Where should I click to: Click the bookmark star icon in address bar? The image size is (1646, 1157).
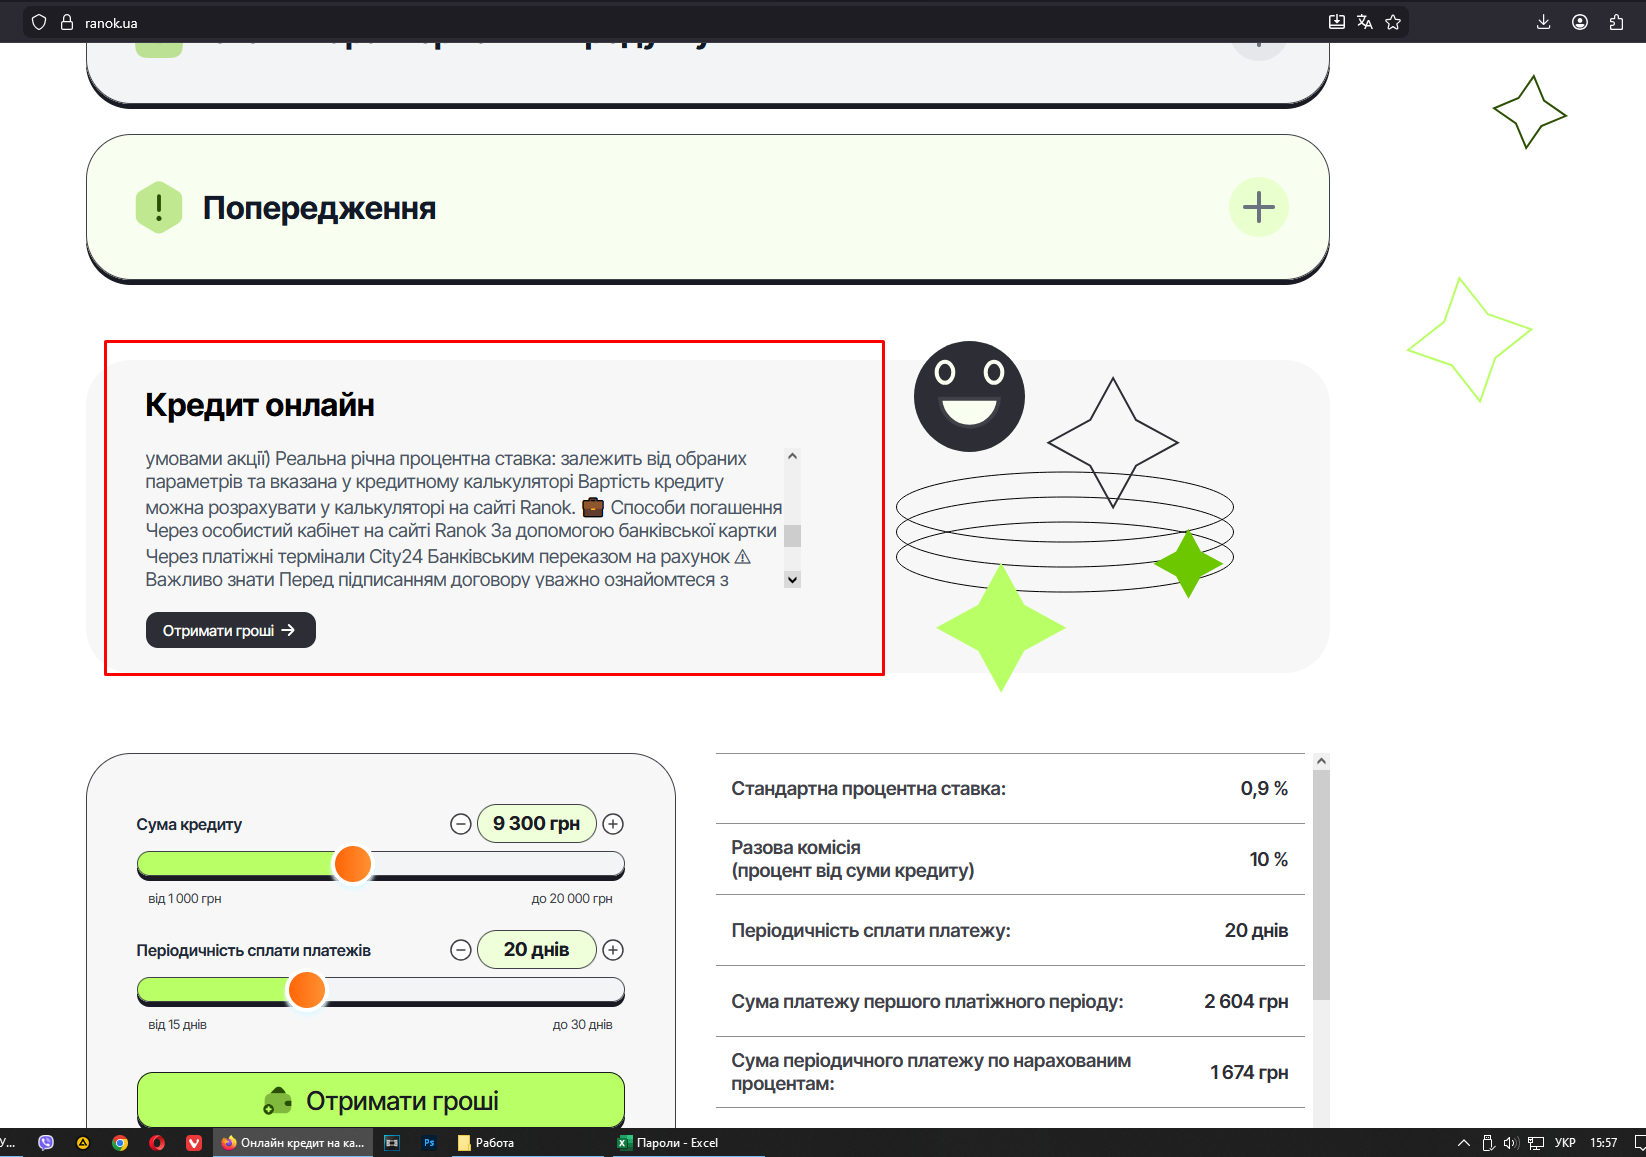click(1393, 22)
